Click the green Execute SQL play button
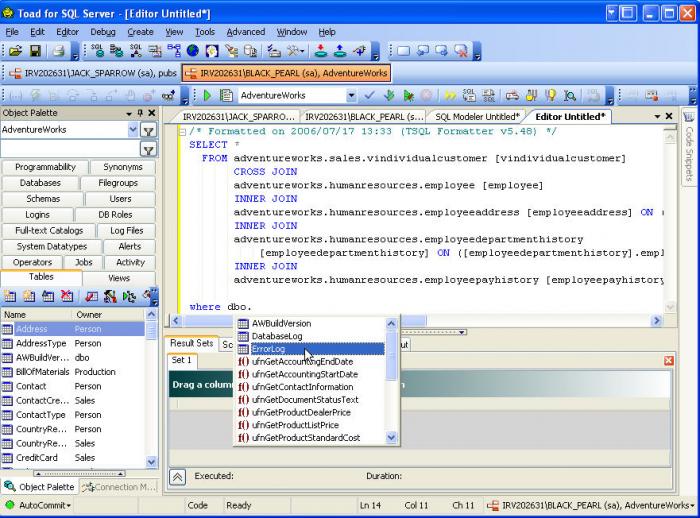The height and width of the screenshot is (518, 700). 207,96
